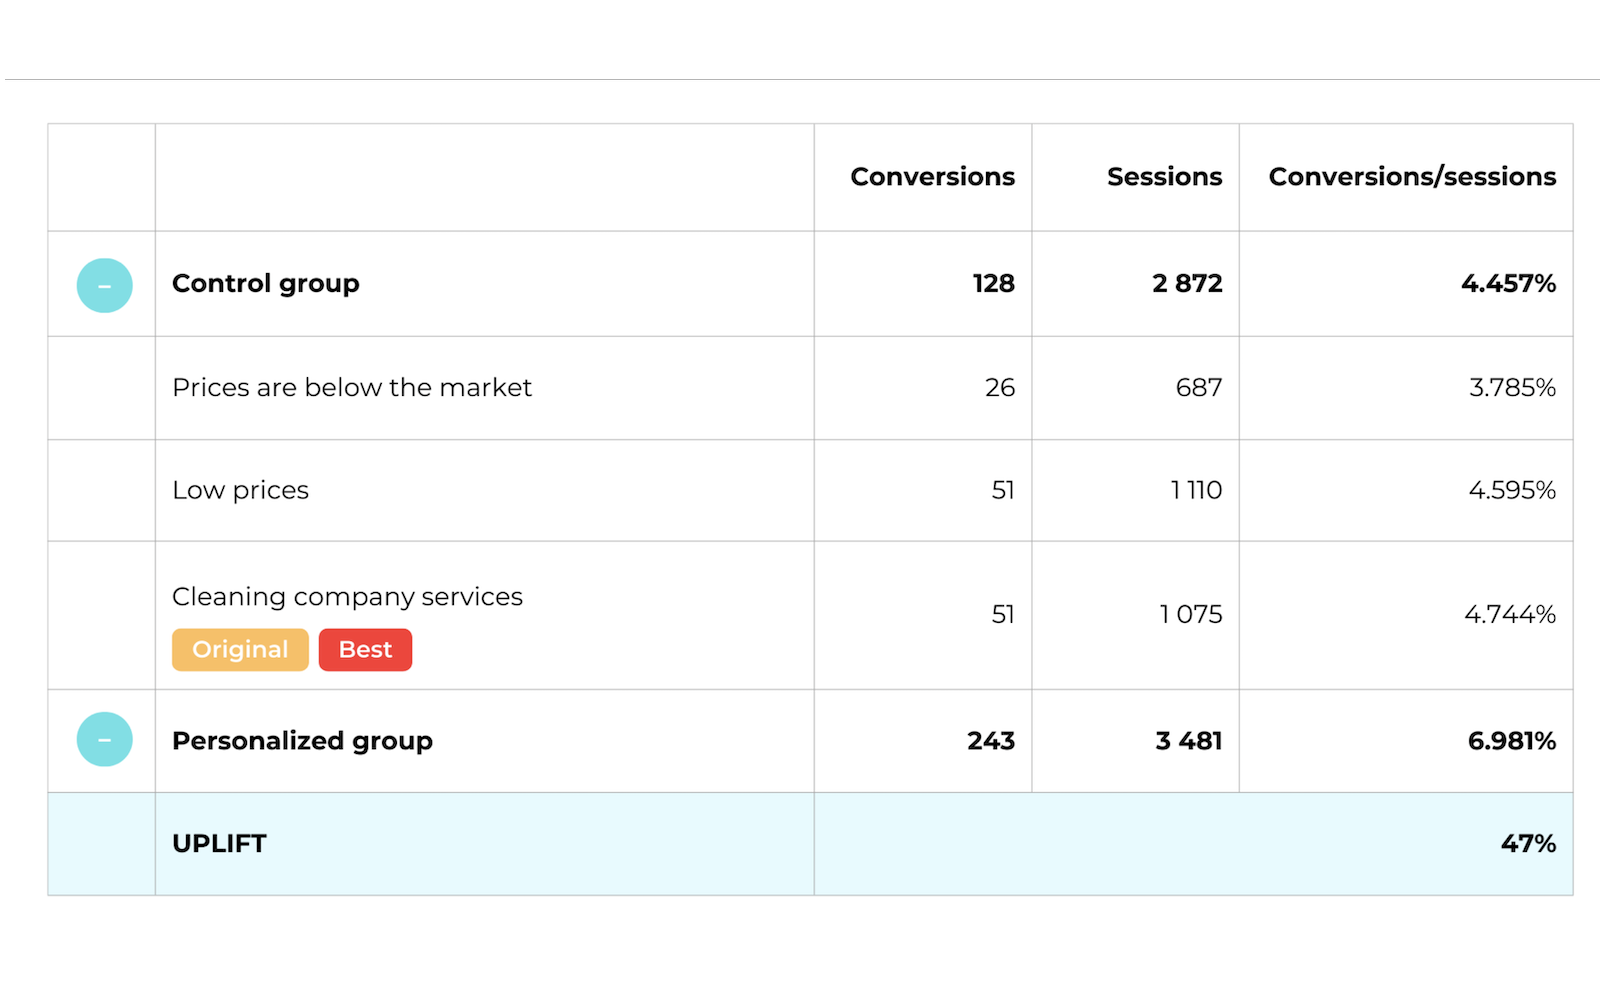
Task: Collapse the Control group rows
Action: coord(105,286)
